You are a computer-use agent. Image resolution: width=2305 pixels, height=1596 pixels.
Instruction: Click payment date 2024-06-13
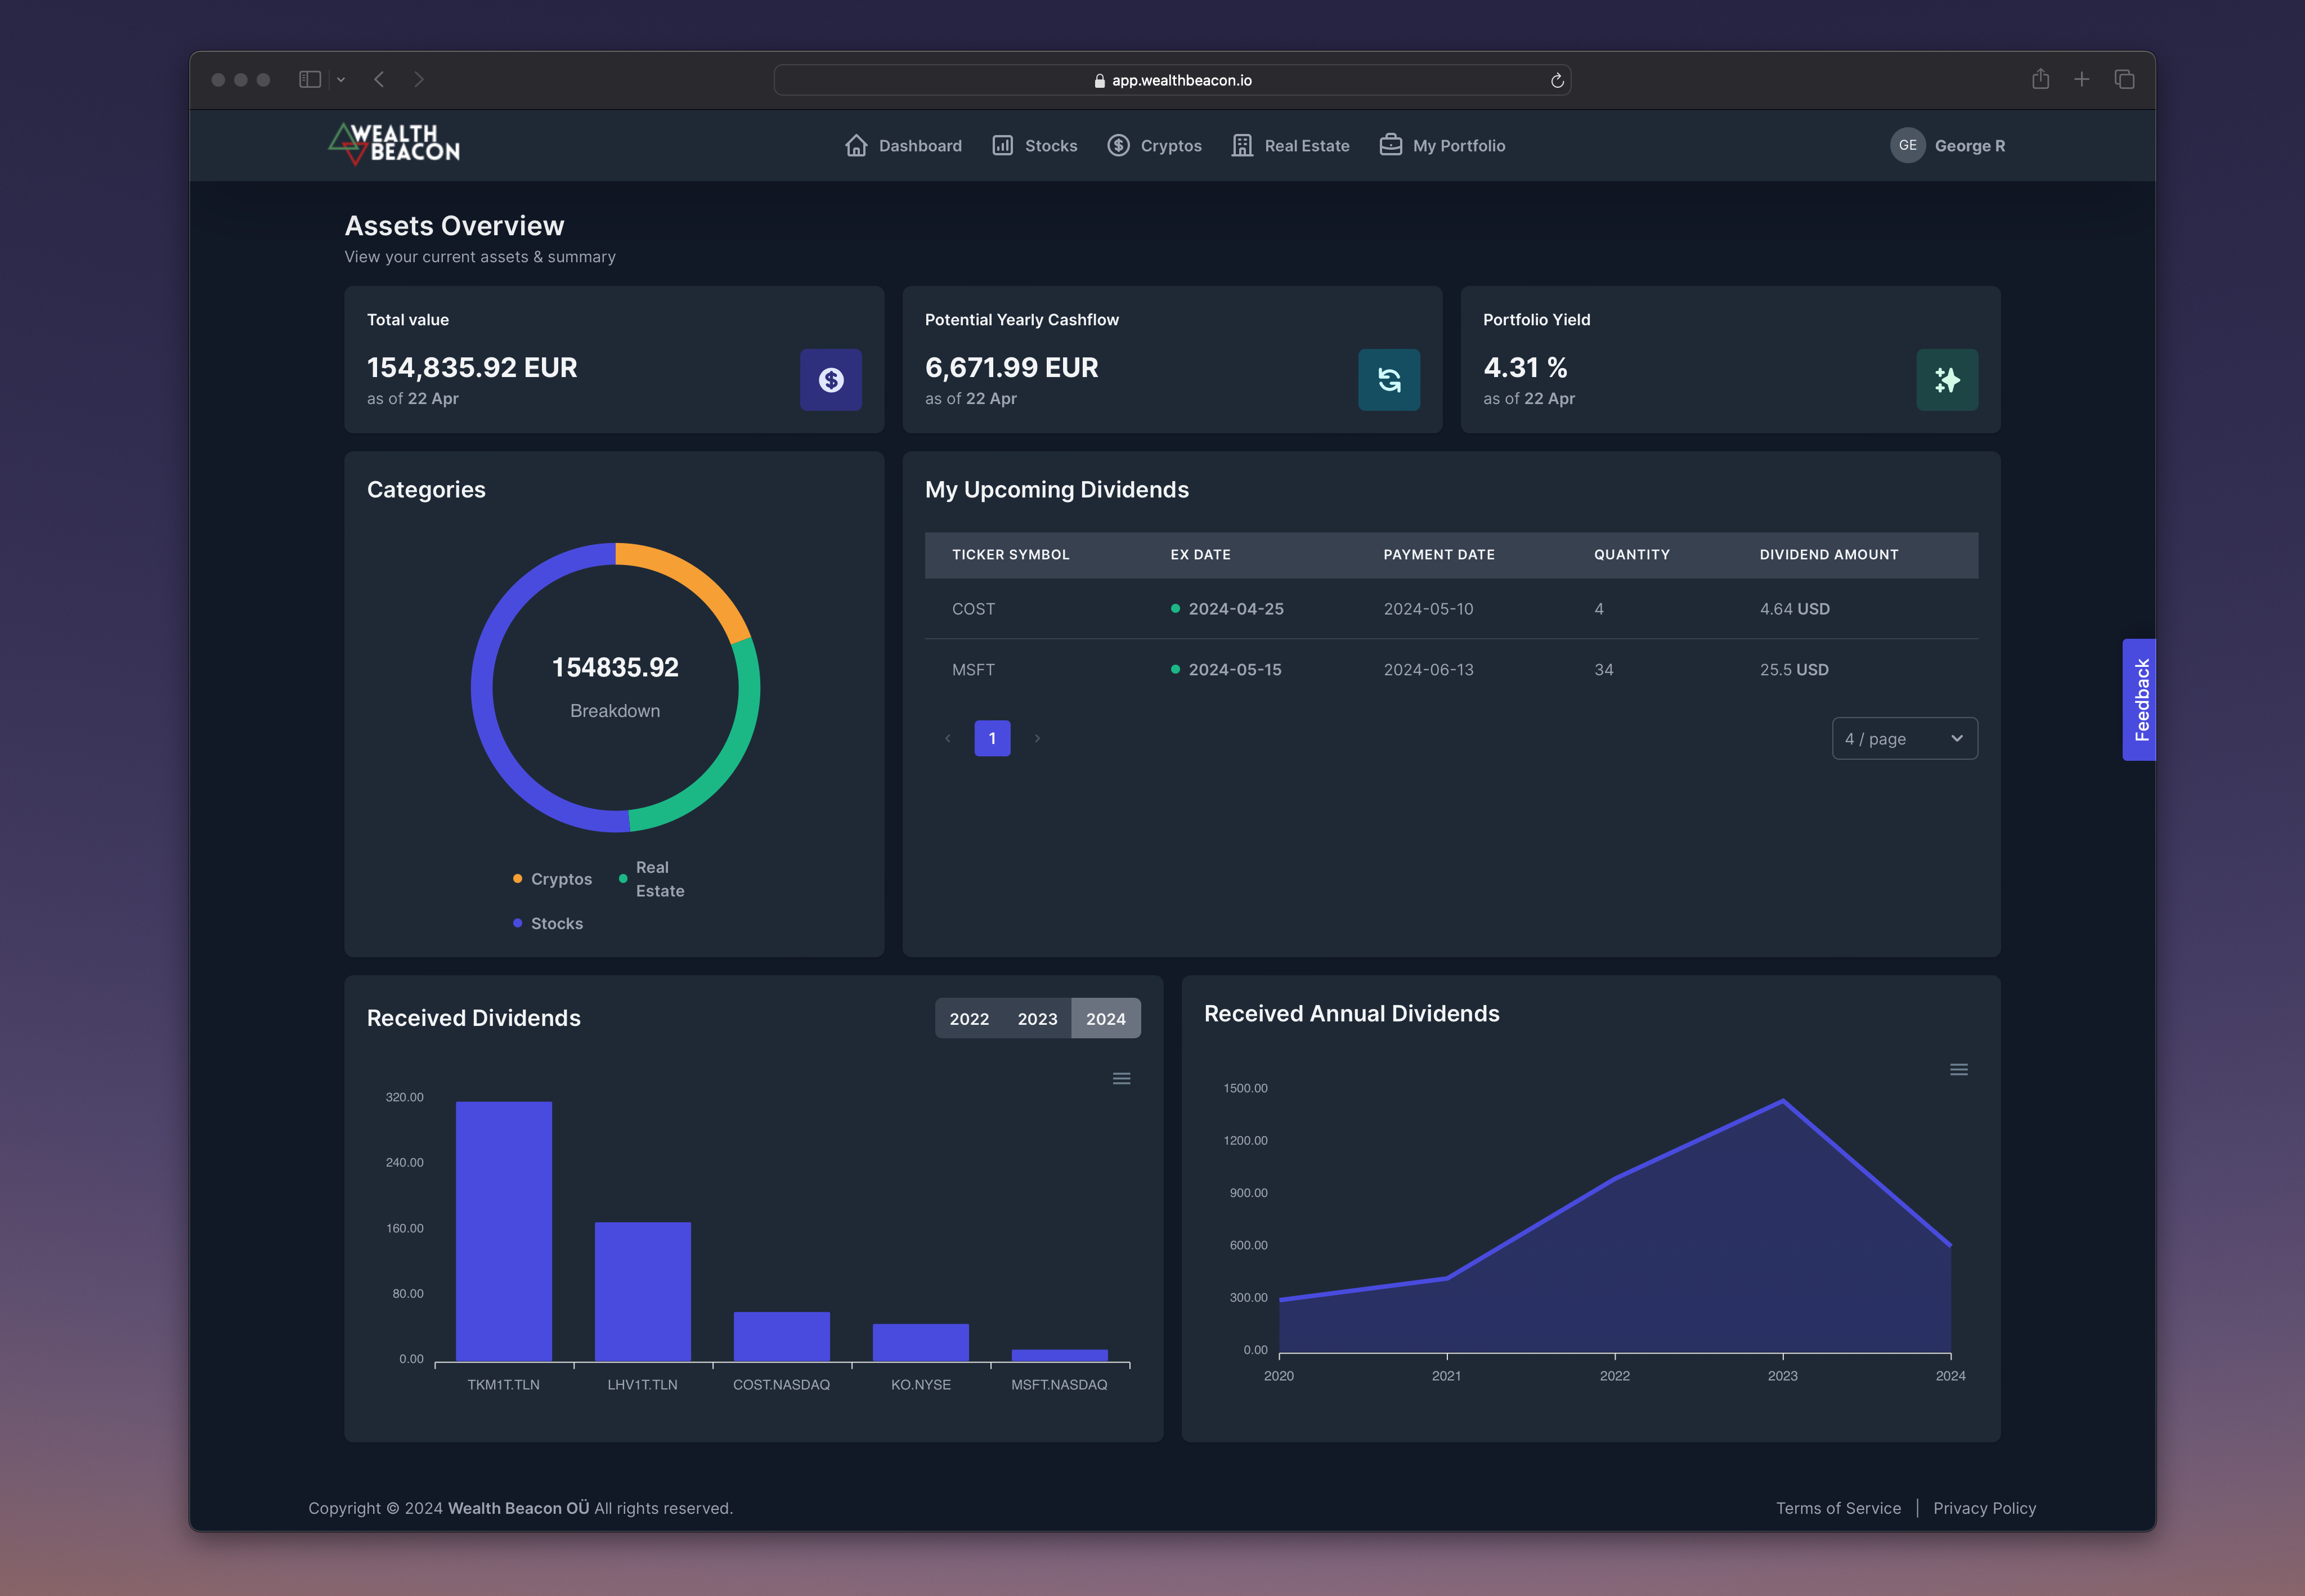(1428, 670)
